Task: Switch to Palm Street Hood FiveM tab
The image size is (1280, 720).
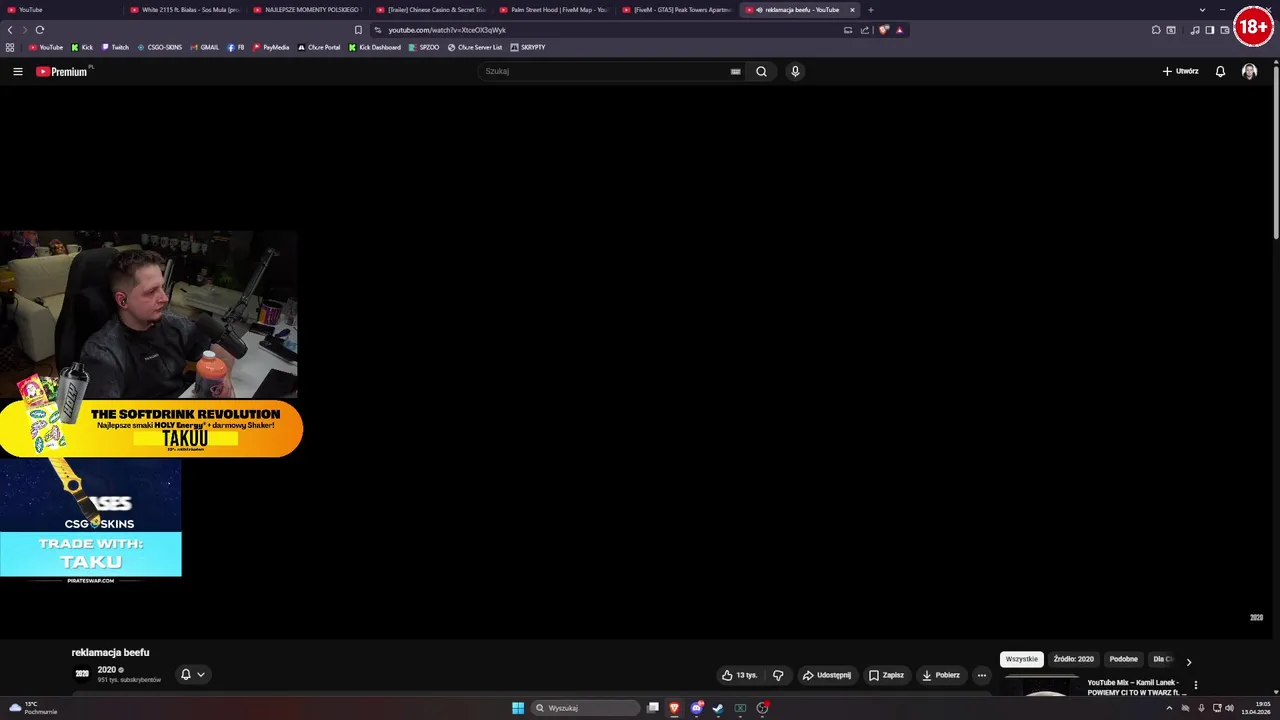Action: point(554,10)
